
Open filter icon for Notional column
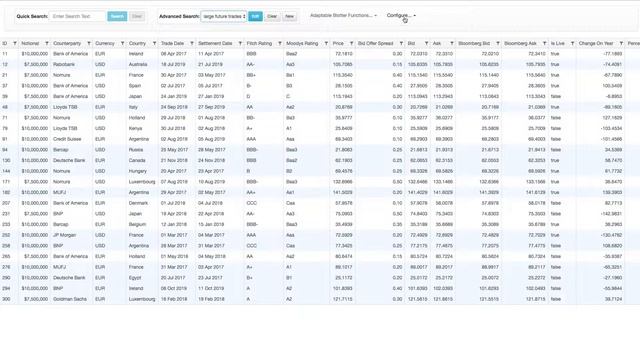(47, 43)
